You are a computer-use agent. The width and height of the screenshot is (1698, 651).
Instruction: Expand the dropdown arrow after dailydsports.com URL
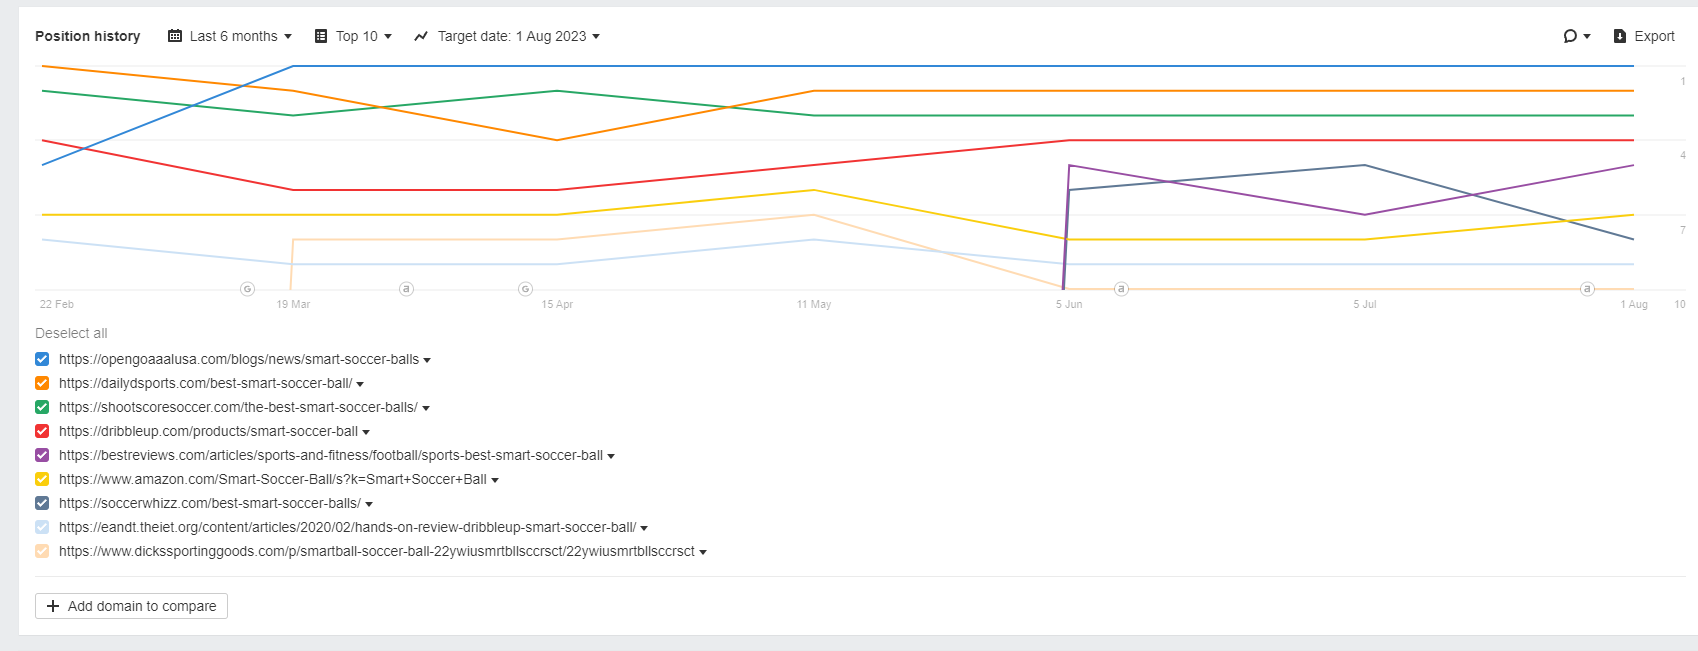360,384
